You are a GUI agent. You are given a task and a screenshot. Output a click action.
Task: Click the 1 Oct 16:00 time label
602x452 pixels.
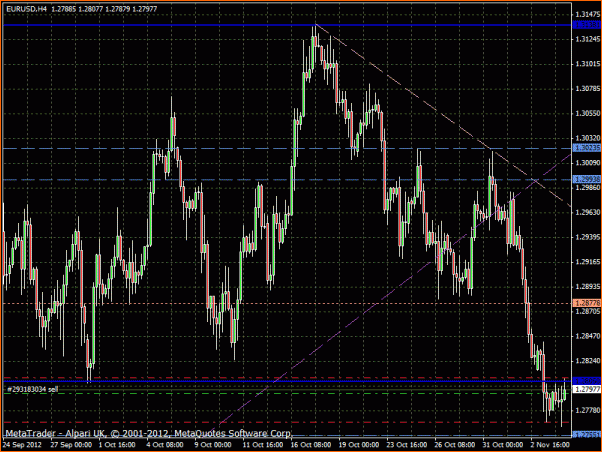coord(117,445)
